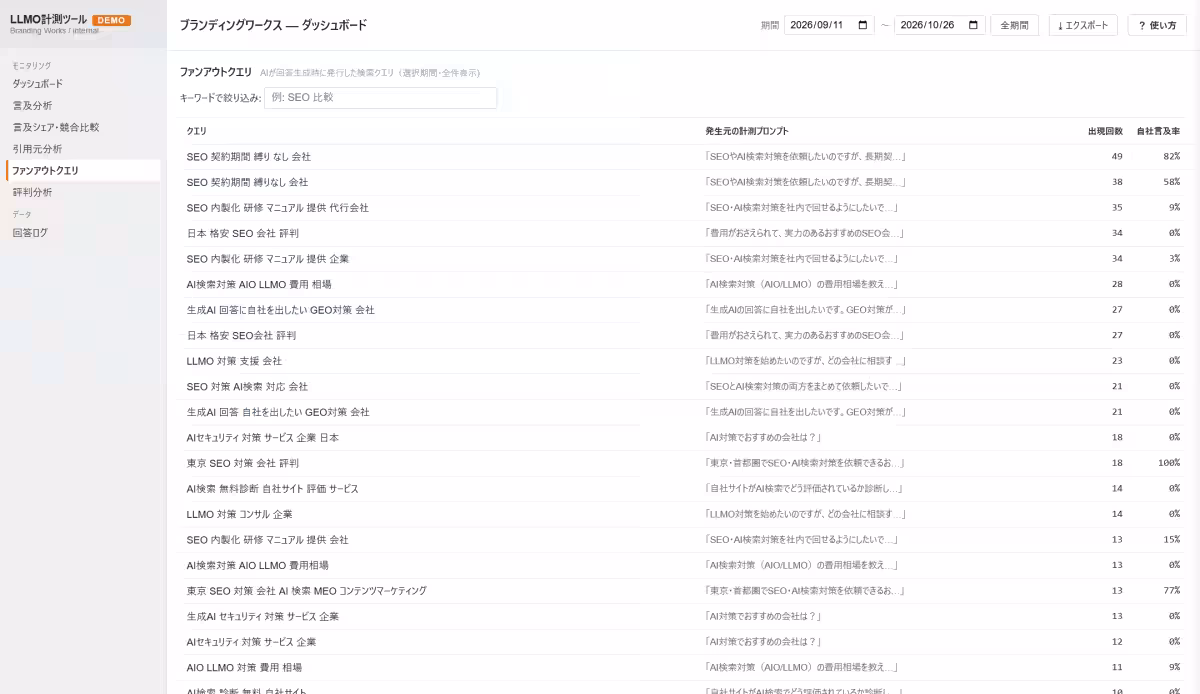Click the LLMO計測ツール logo title
The height and width of the screenshot is (694, 1200).
click(48, 19)
